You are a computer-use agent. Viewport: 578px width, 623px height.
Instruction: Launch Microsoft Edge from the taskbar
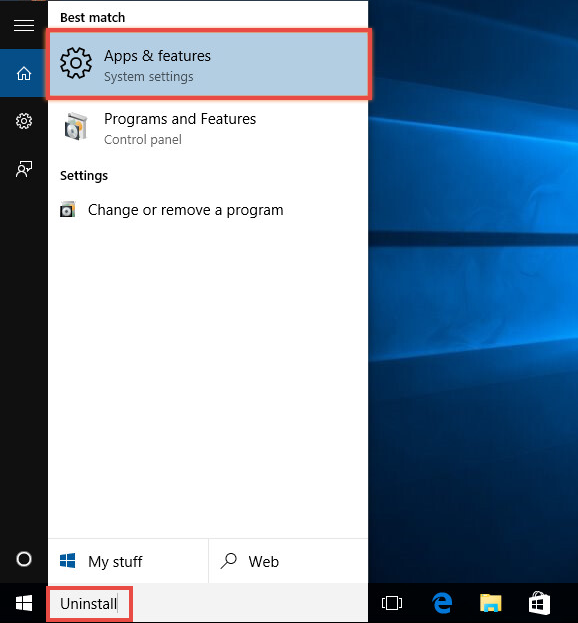[442, 603]
